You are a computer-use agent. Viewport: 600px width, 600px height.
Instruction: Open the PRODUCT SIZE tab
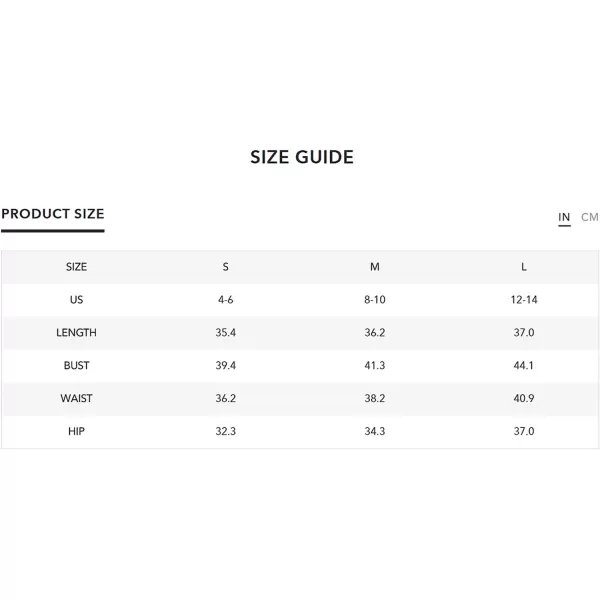click(x=53, y=214)
